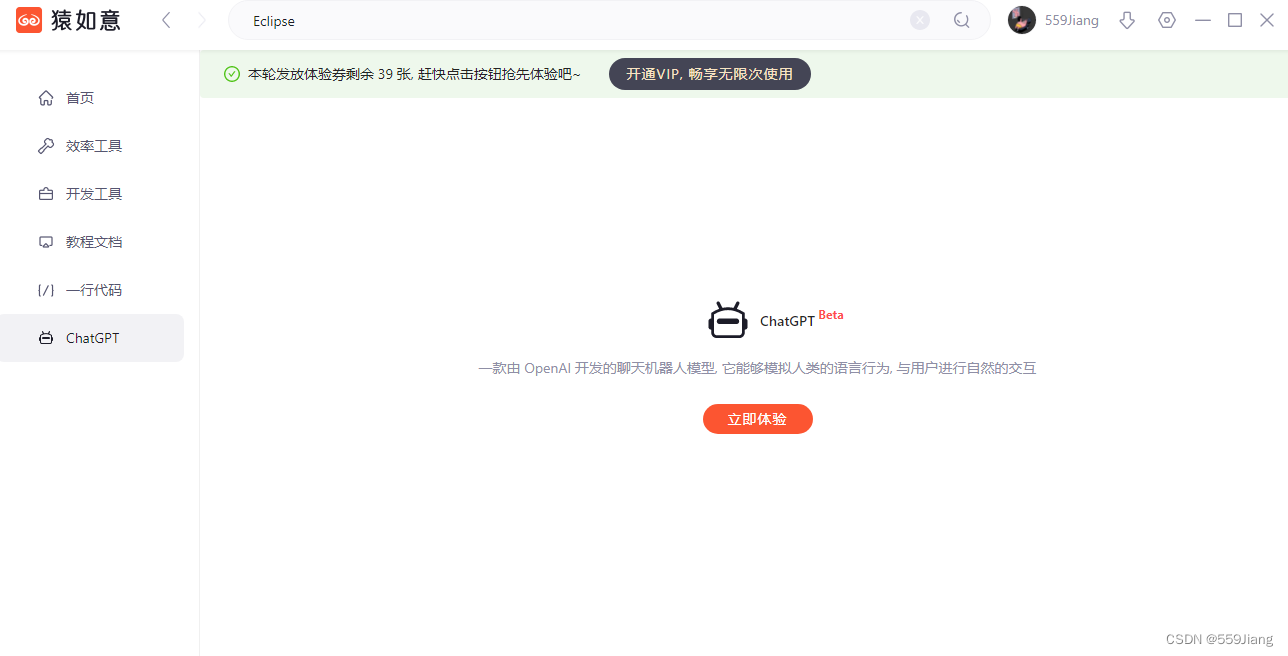Click the 教程文档 icon
Viewport: 1288px width, 656px height.
pos(46,242)
